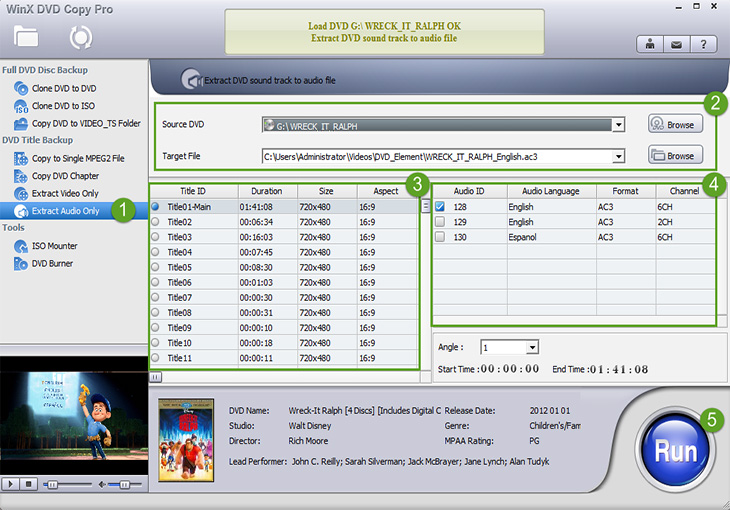The height and width of the screenshot is (510, 730).
Task: Open the Clone DVD to DVD mode
Action: (x=64, y=88)
